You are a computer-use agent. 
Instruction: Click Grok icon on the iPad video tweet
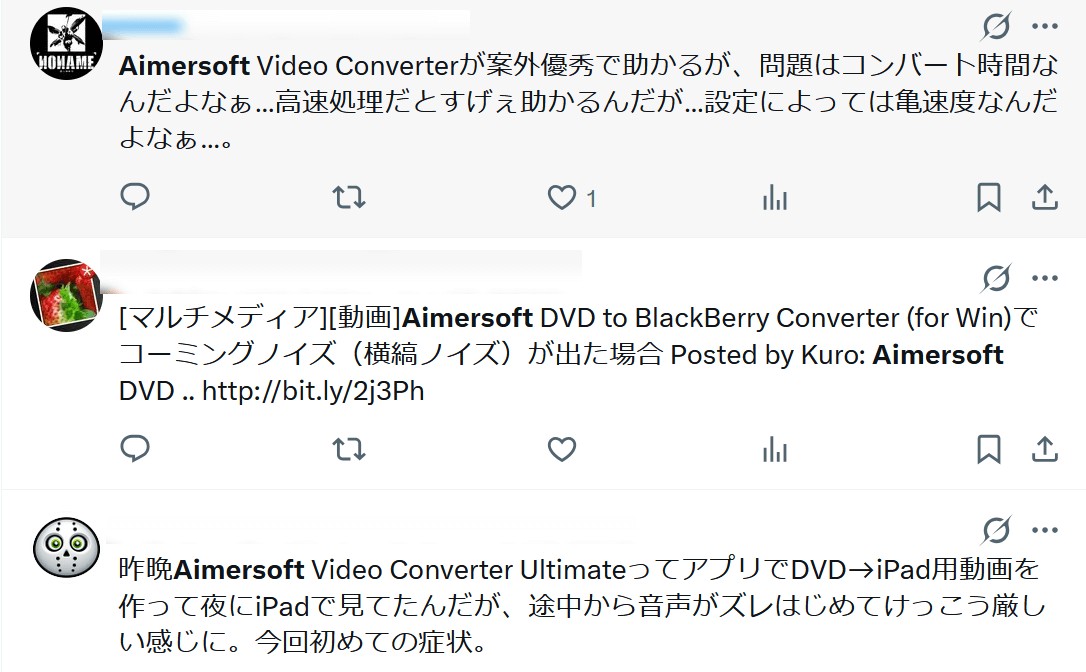pos(997,531)
